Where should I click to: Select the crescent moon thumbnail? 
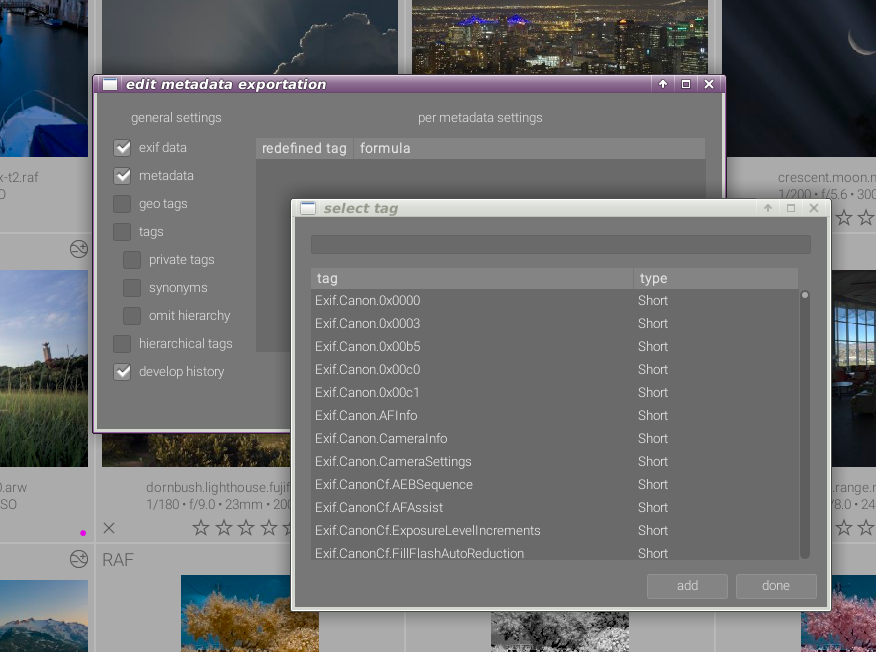pos(801,78)
